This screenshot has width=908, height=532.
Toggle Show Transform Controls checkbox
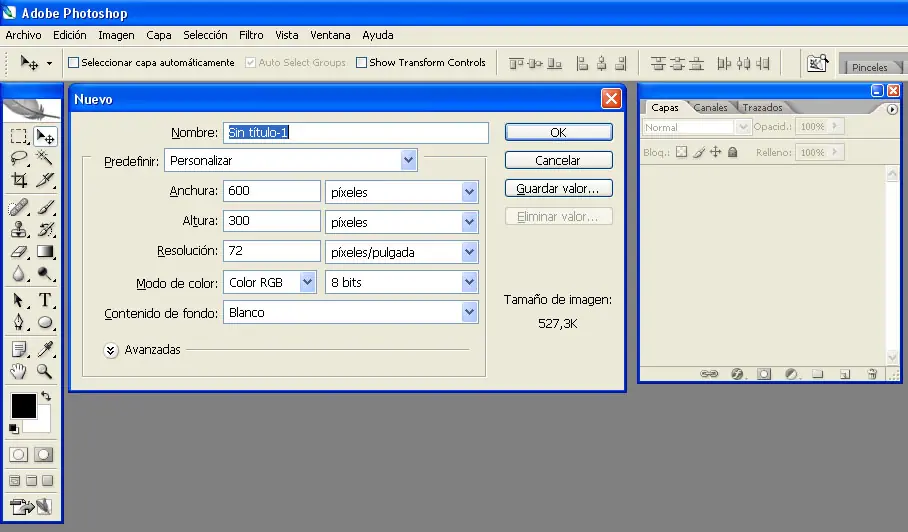click(x=361, y=63)
